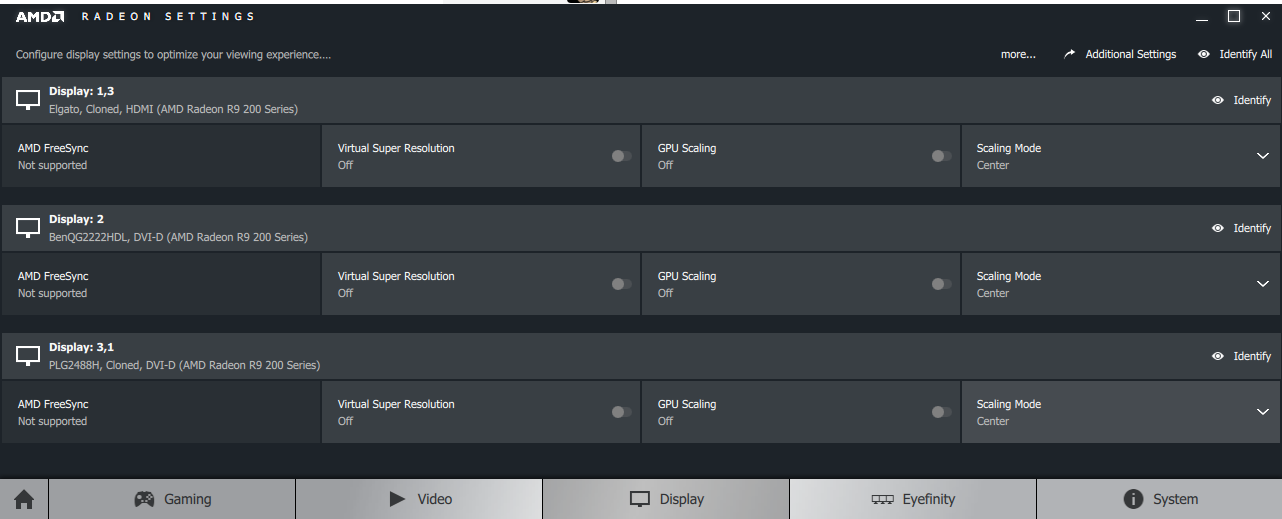1282x519 pixels.
Task: Identify the Elgato display 1,3
Action: coord(1241,100)
